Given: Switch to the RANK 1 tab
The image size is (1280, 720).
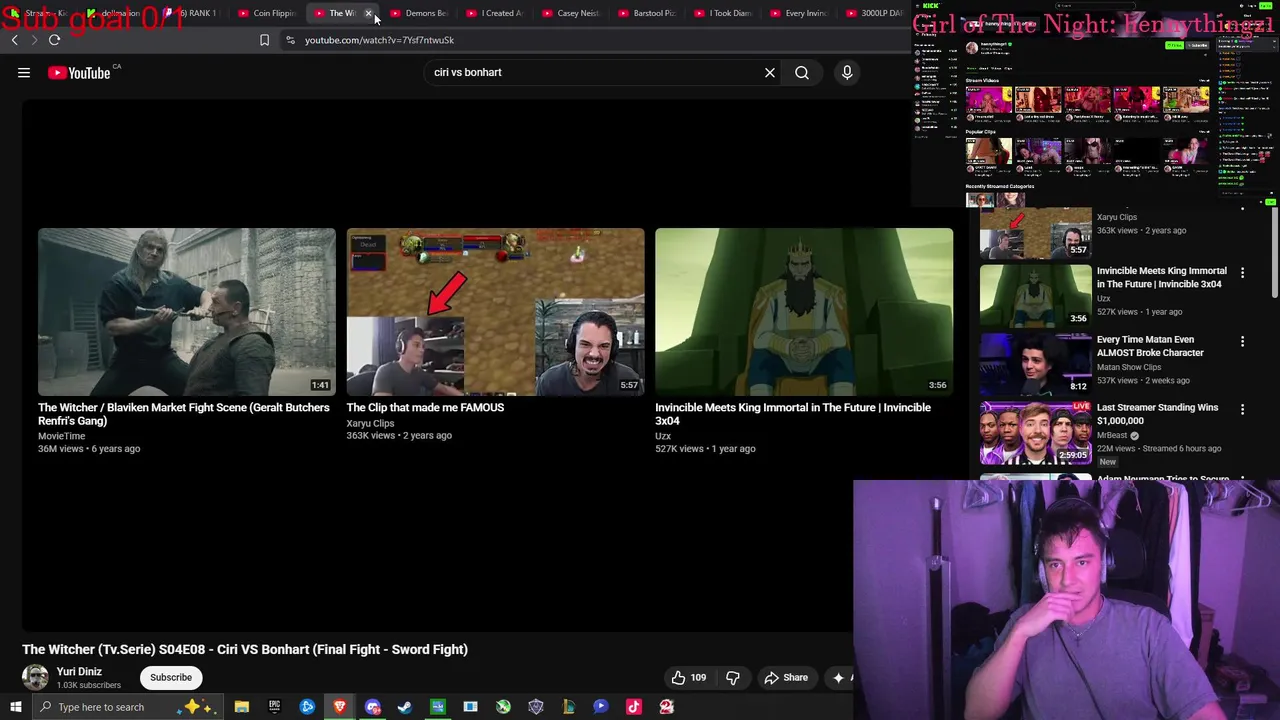Looking at the screenshot, I should point(190,13).
